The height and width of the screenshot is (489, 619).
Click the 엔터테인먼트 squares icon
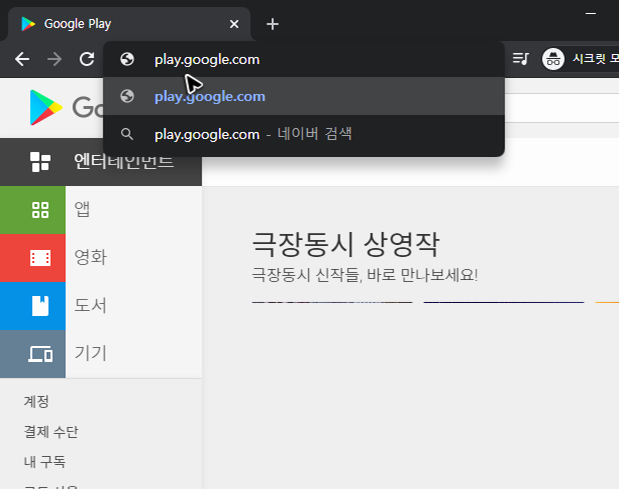(x=40, y=162)
